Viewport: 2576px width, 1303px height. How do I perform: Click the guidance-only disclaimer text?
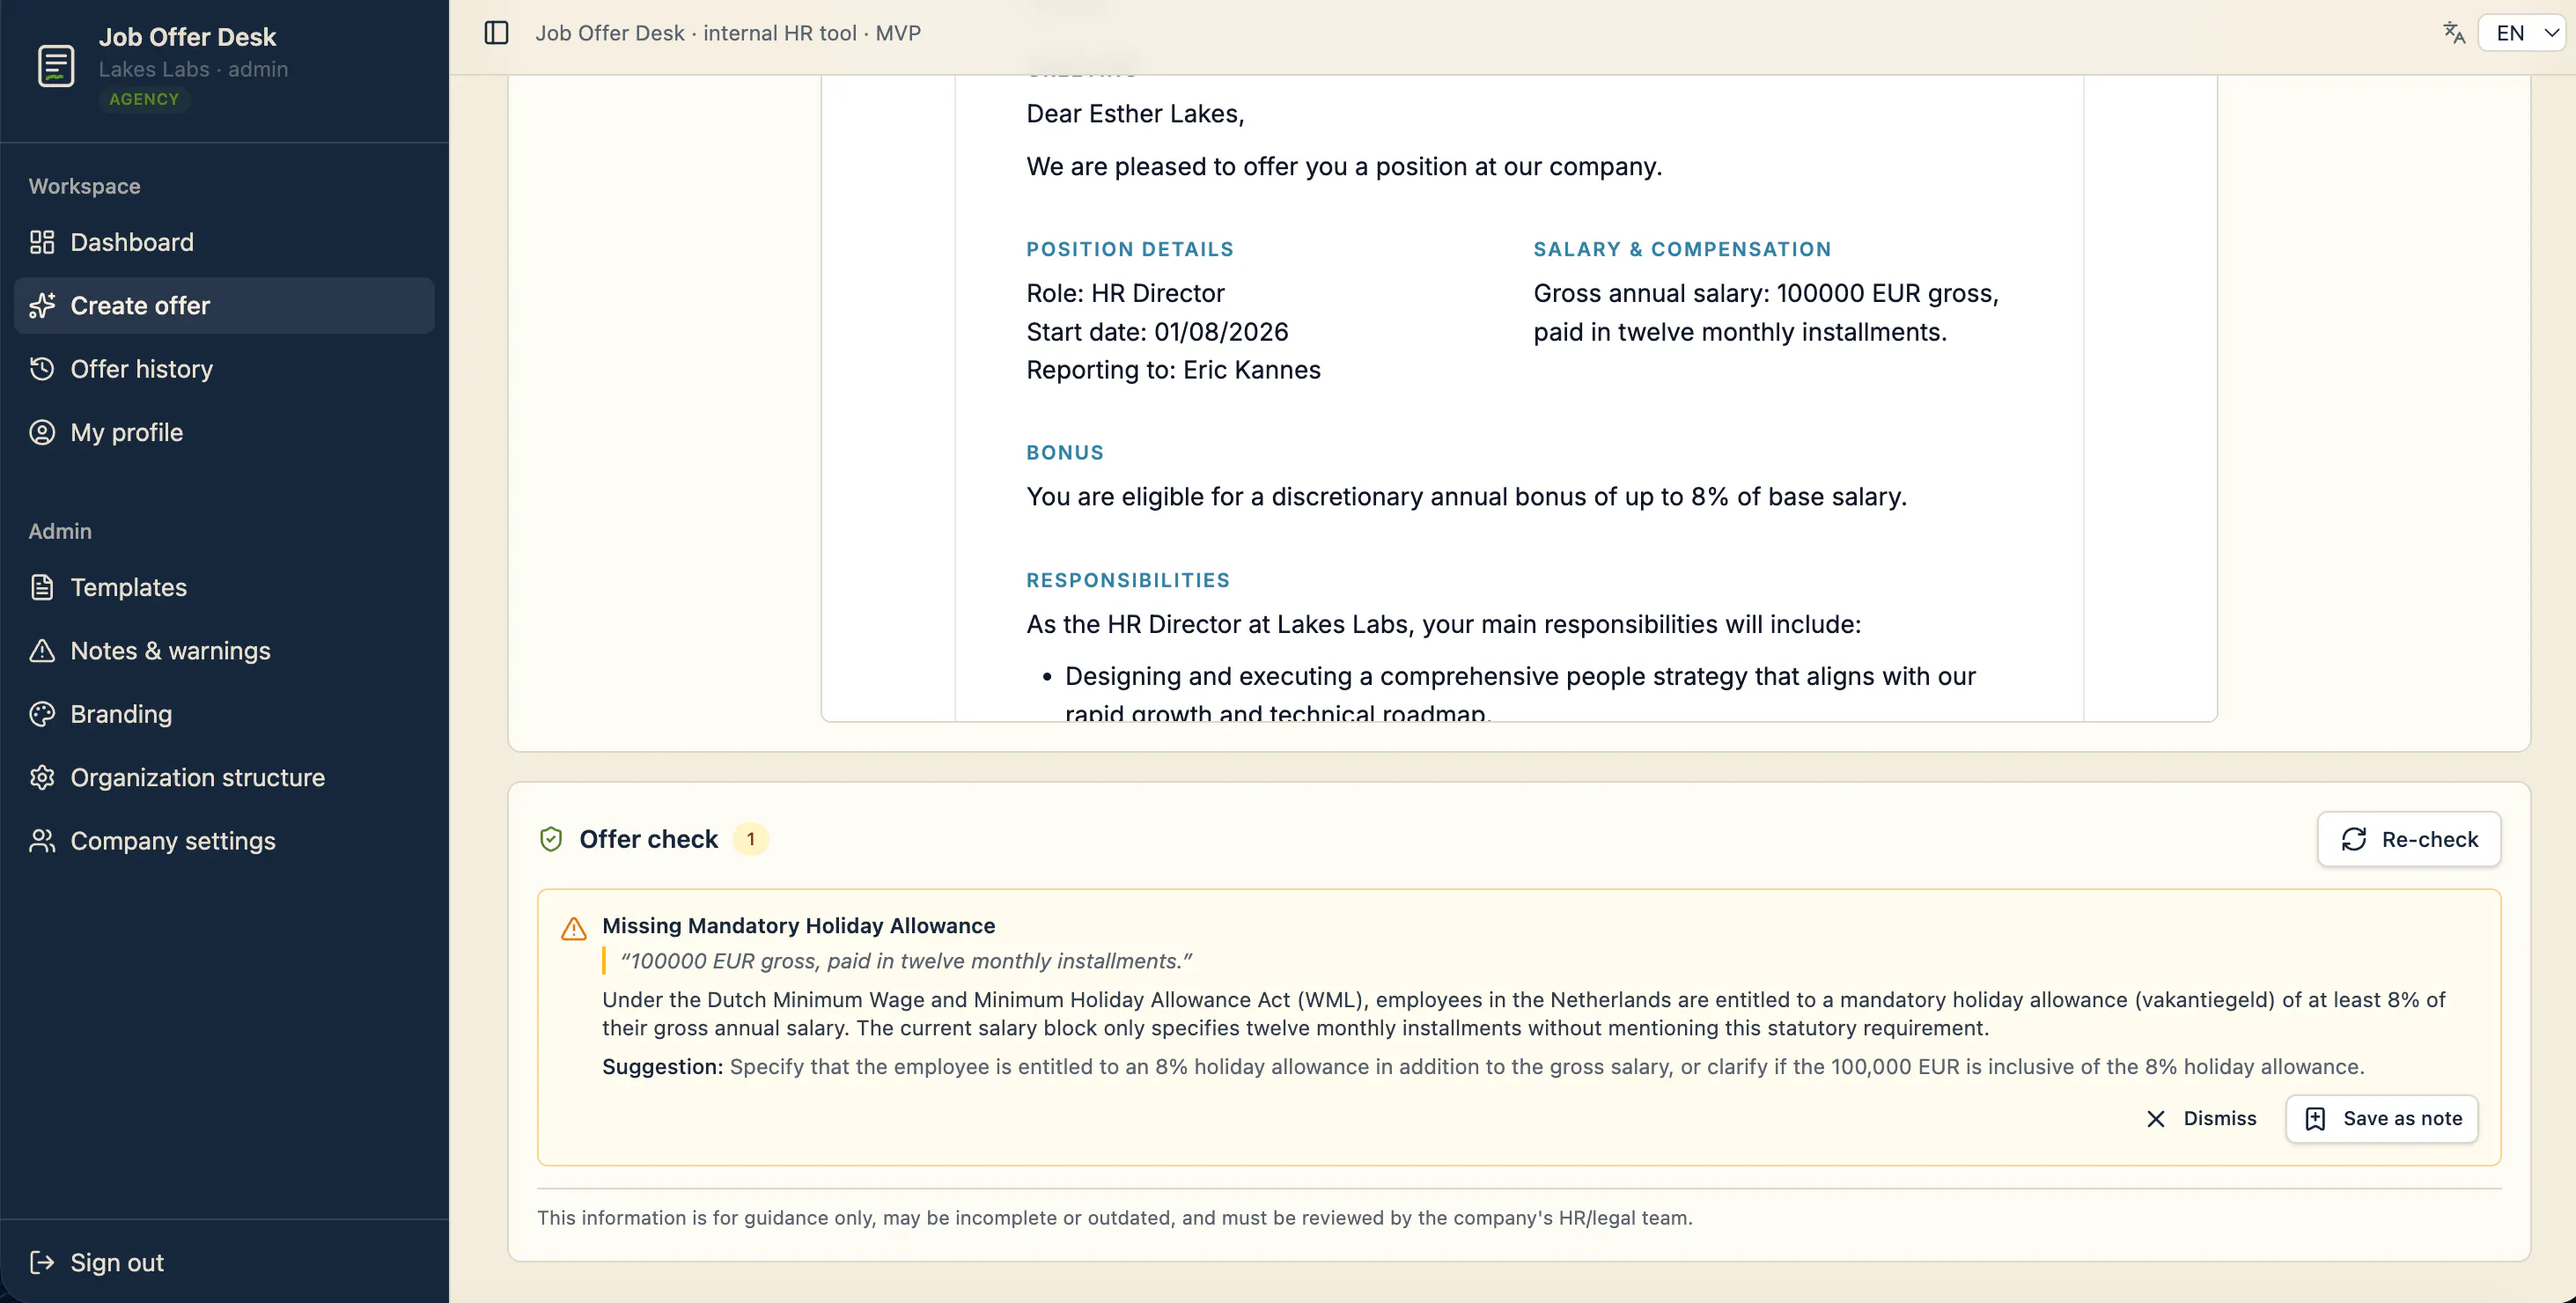point(1114,1218)
